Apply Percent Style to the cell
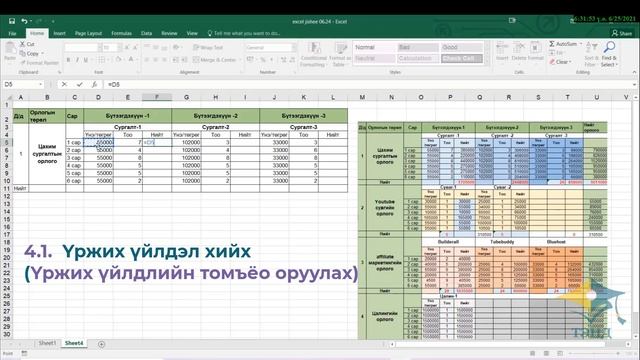640x360 pixels. click(x=262, y=60)
